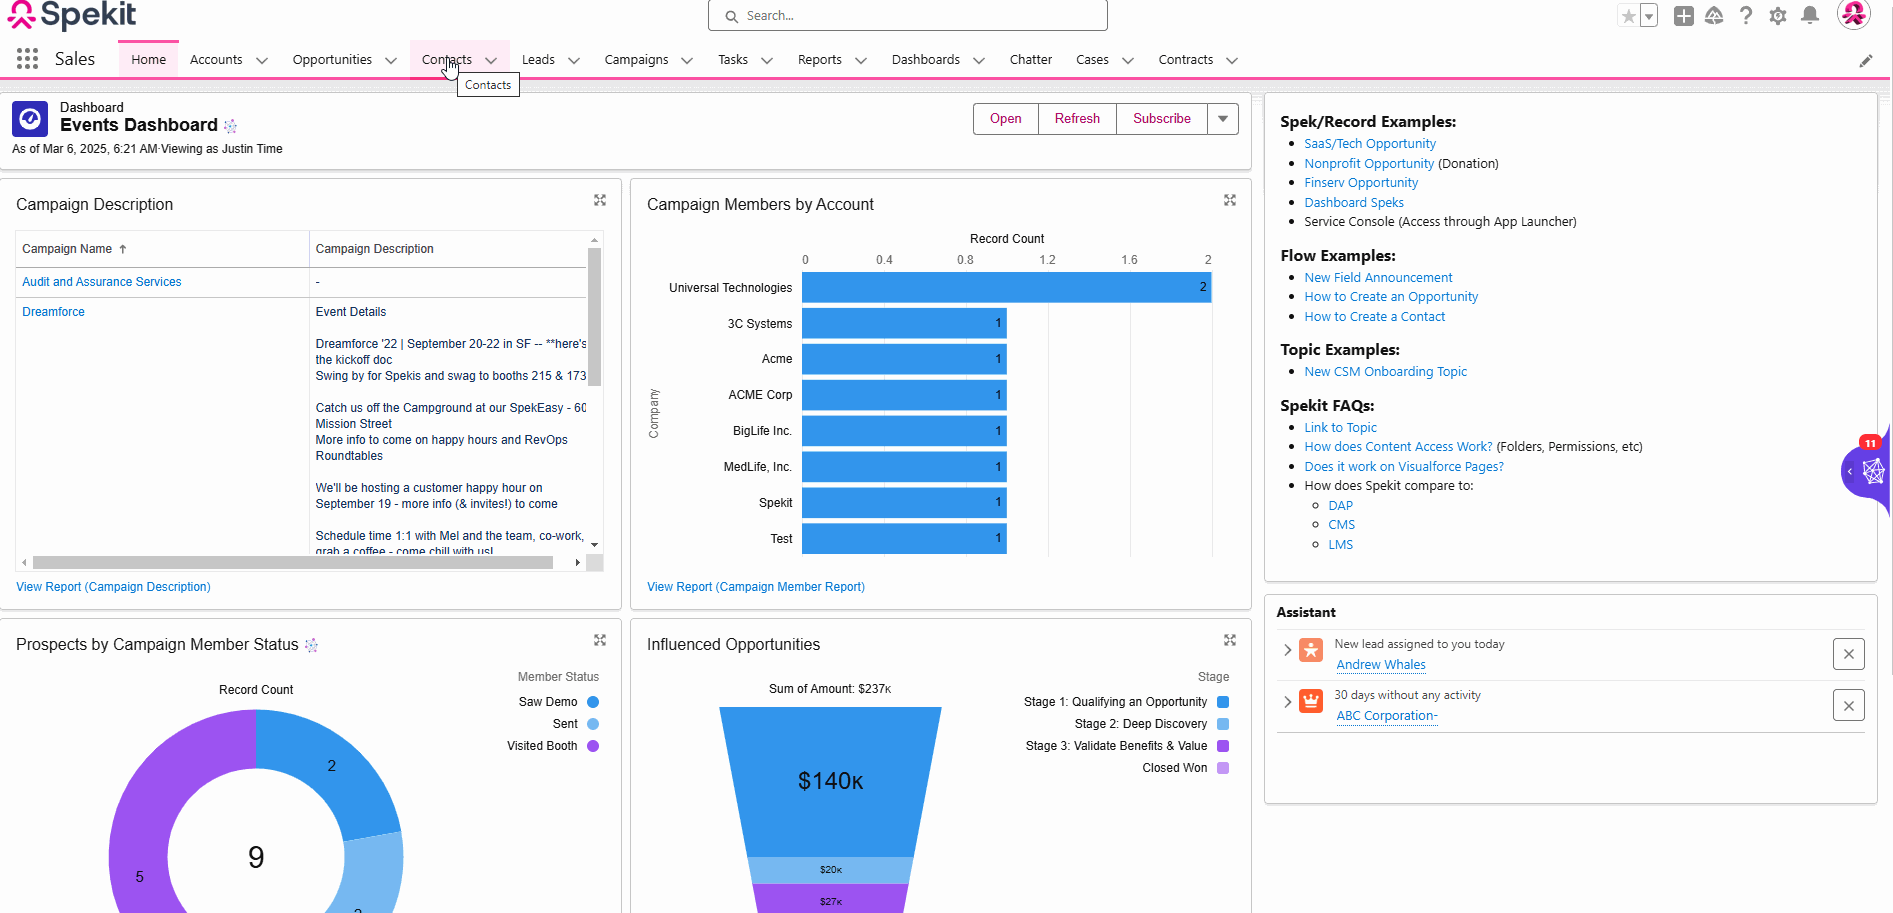Click Spekit sparkle beside Events Dashboard title
Viewport: 1893px width, 913px height.
tap(230, 126)
